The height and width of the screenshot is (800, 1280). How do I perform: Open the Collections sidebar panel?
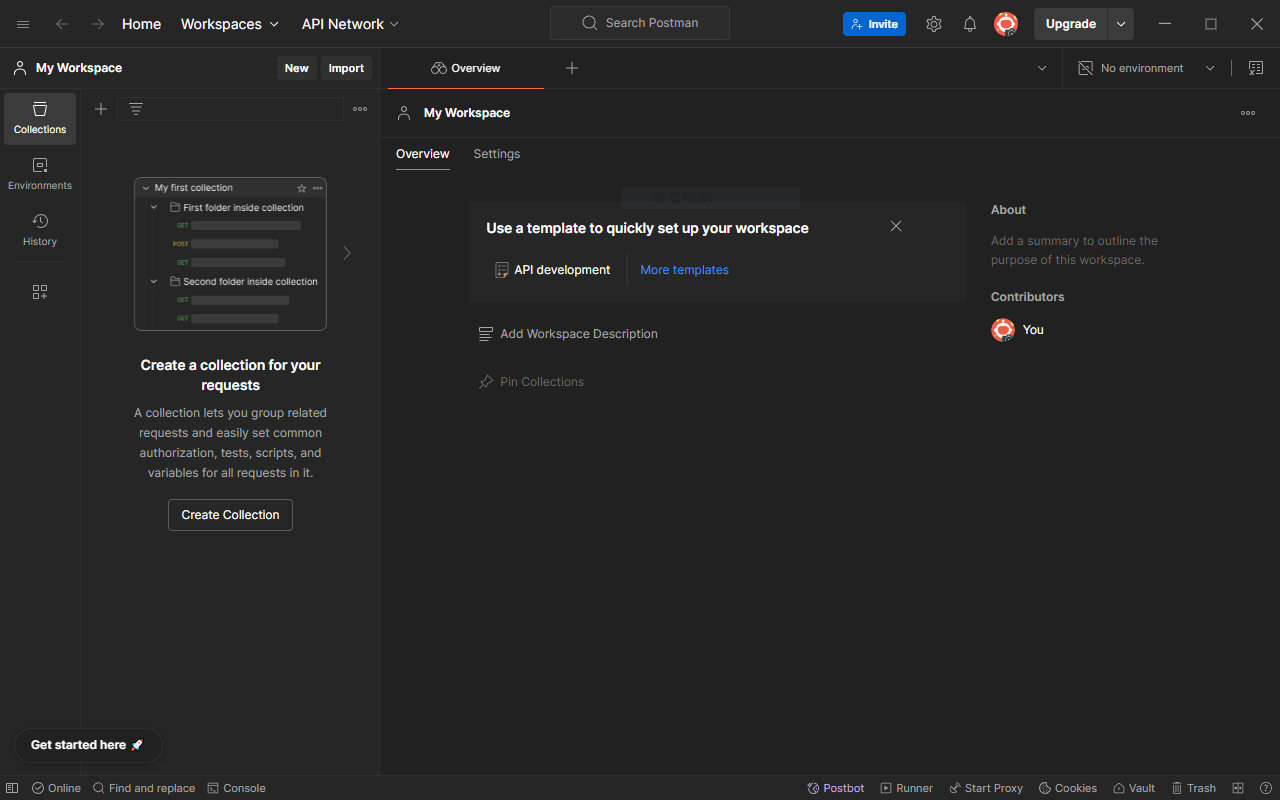coord(40,119)
